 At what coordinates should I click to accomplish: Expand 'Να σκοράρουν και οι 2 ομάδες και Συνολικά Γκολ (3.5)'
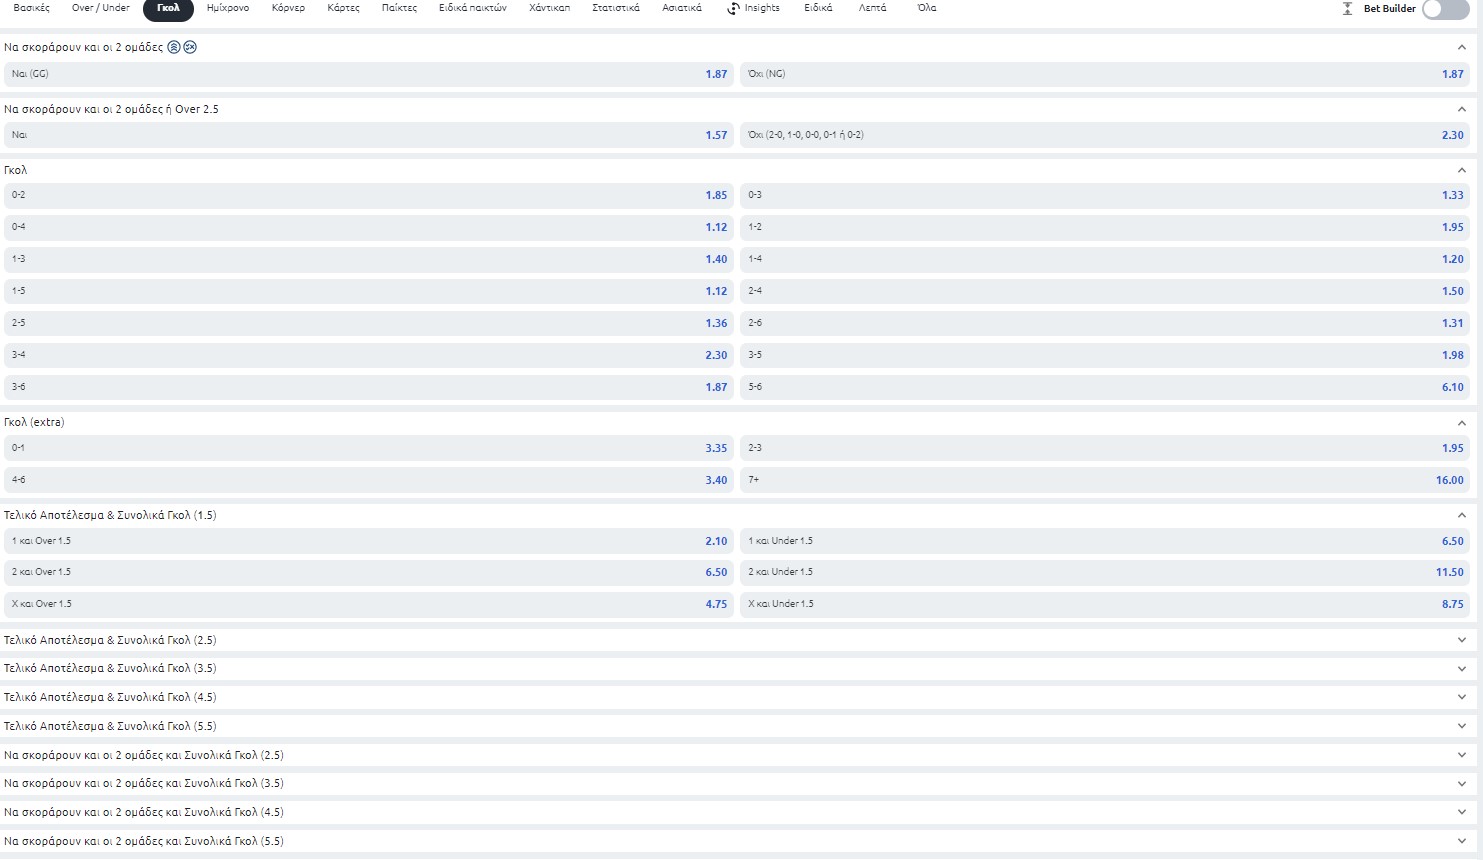(x=1461, y=784)
